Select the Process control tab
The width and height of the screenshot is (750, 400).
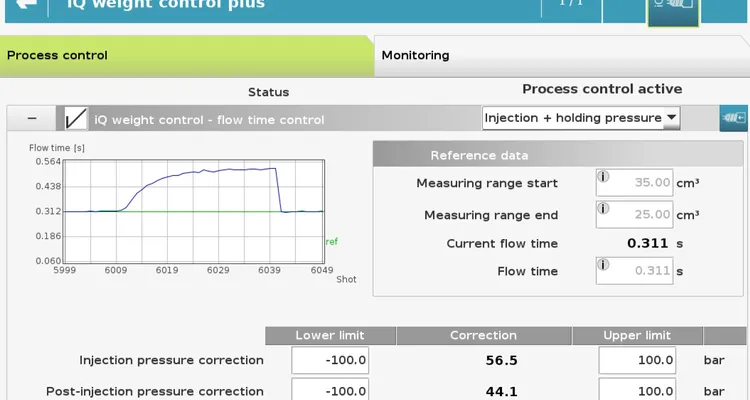tap(58, 55)
